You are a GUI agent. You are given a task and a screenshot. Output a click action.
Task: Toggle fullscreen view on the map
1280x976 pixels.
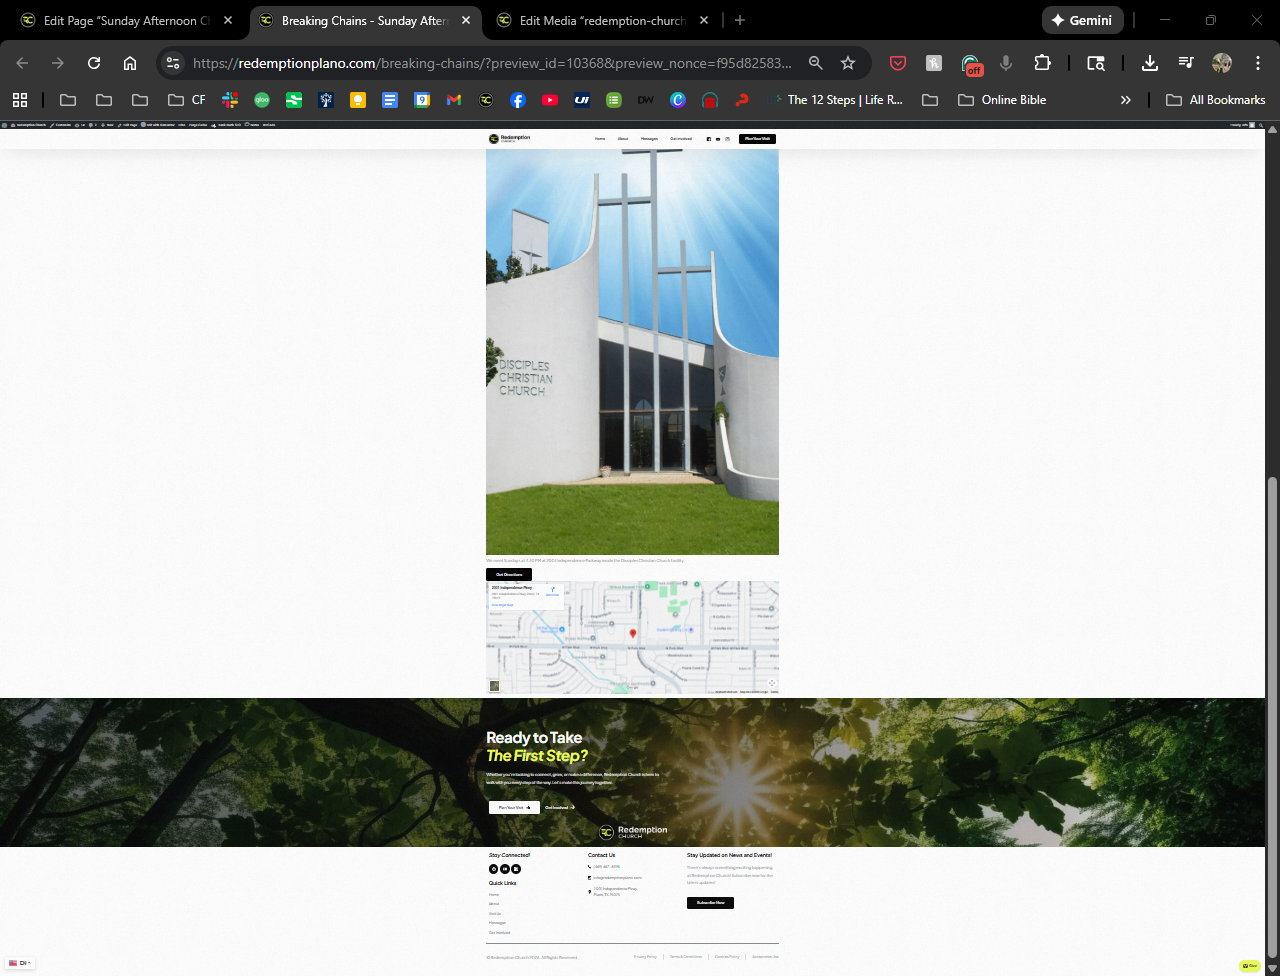tap(771, 683)
